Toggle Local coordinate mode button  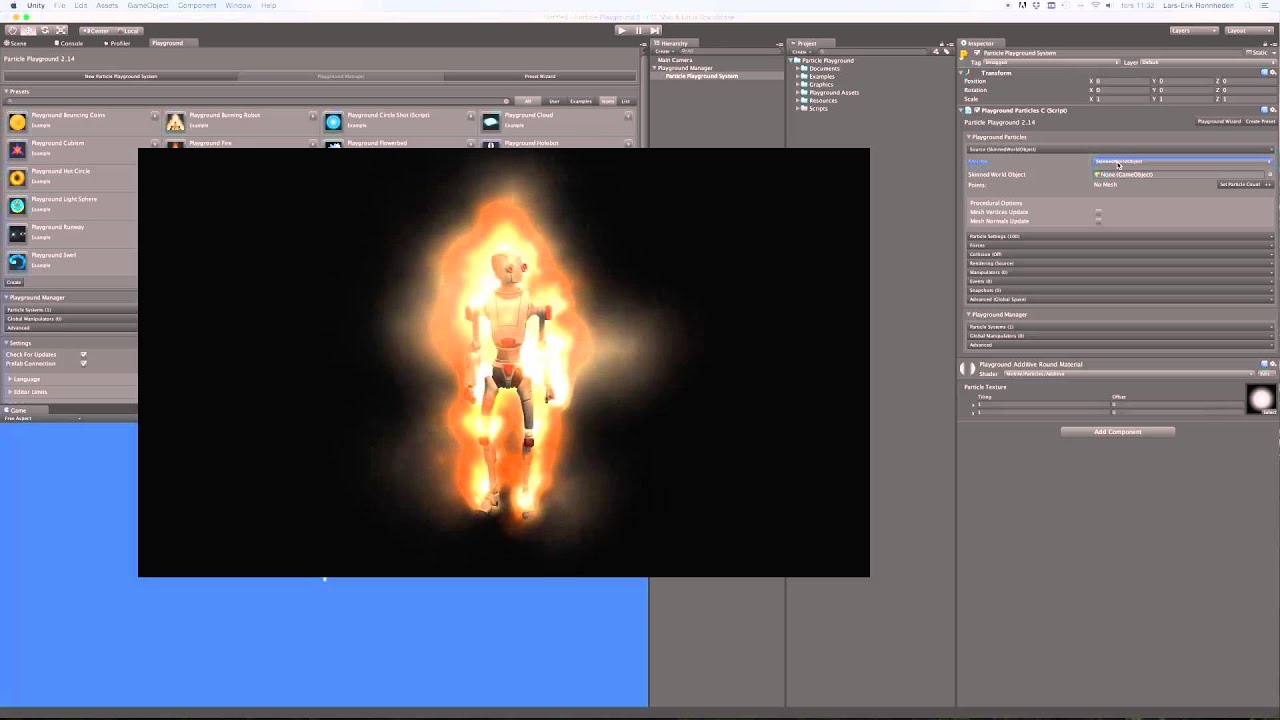[128, 30]
